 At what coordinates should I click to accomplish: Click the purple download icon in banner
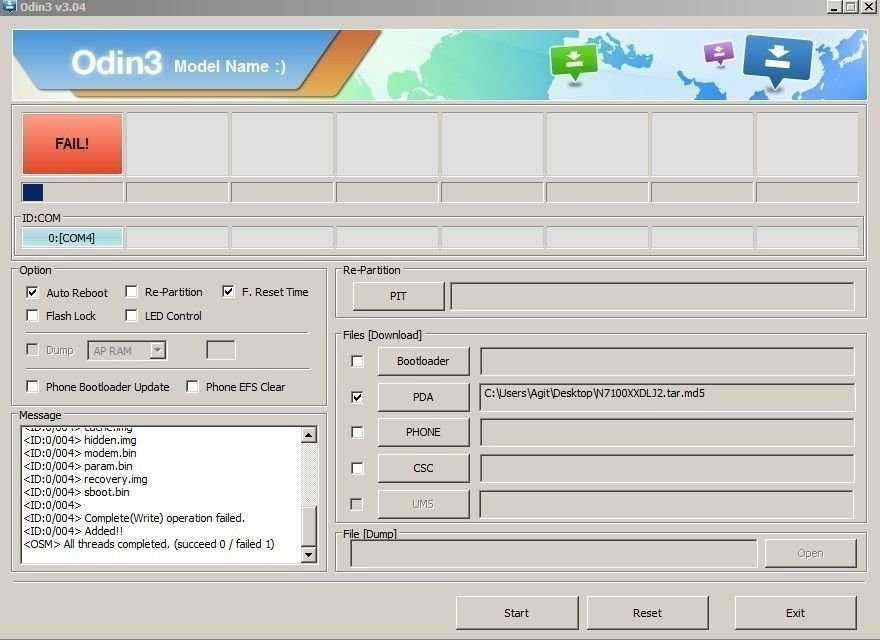pos(719,54)
